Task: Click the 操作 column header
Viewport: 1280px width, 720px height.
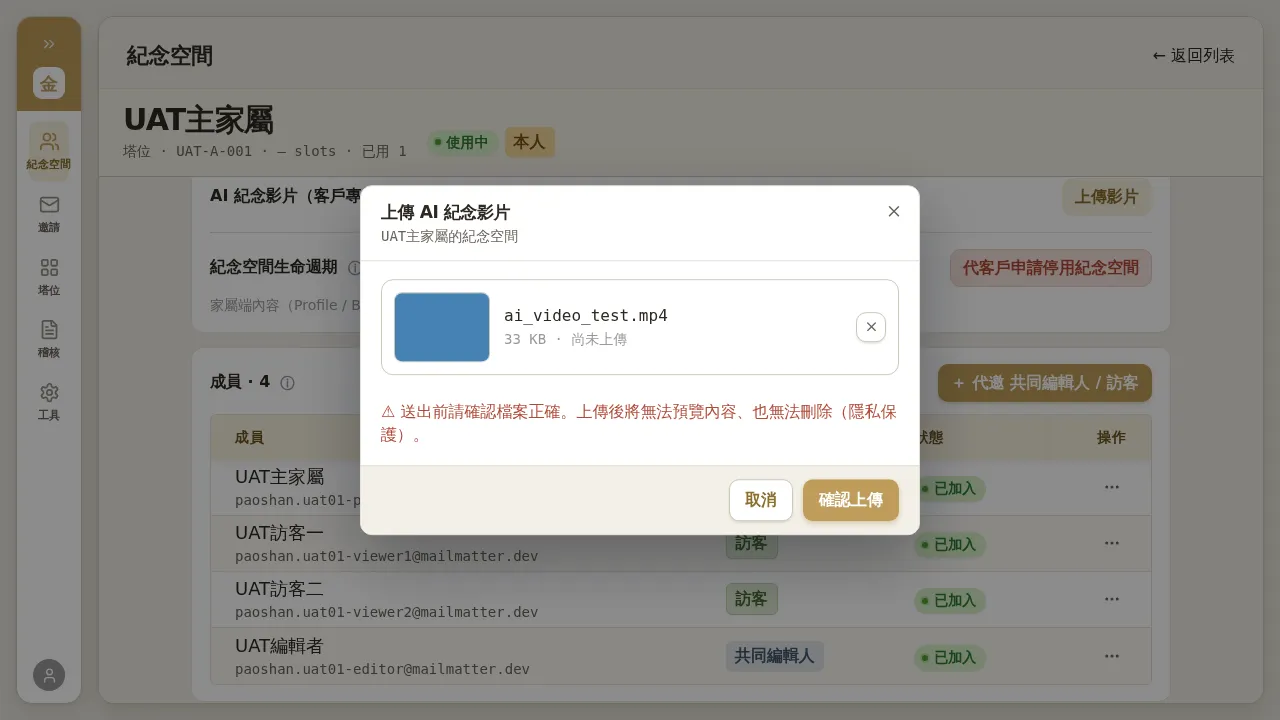Action: click(x=1111, y=438)
